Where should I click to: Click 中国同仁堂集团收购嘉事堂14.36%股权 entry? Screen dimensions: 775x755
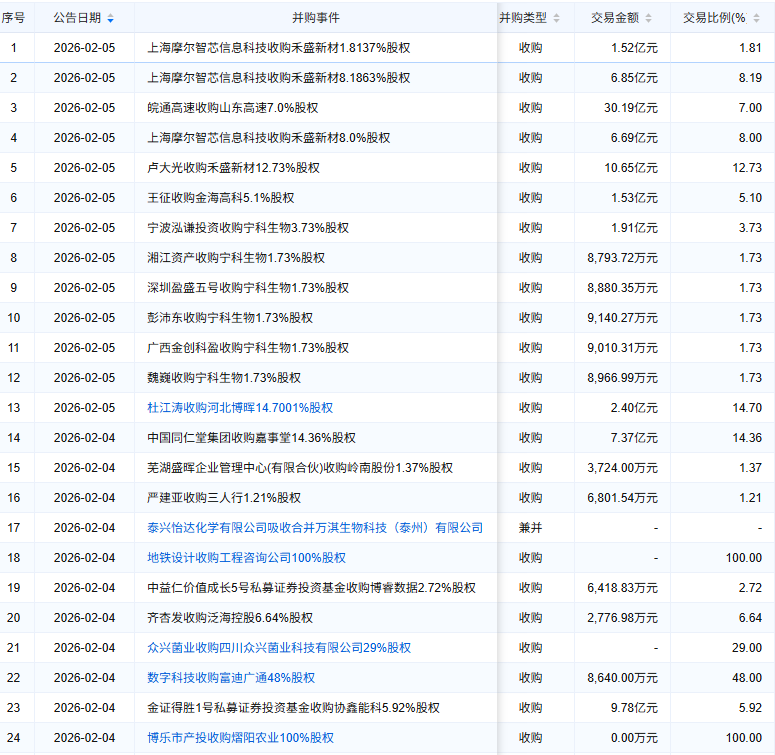(x=251, y=438)
